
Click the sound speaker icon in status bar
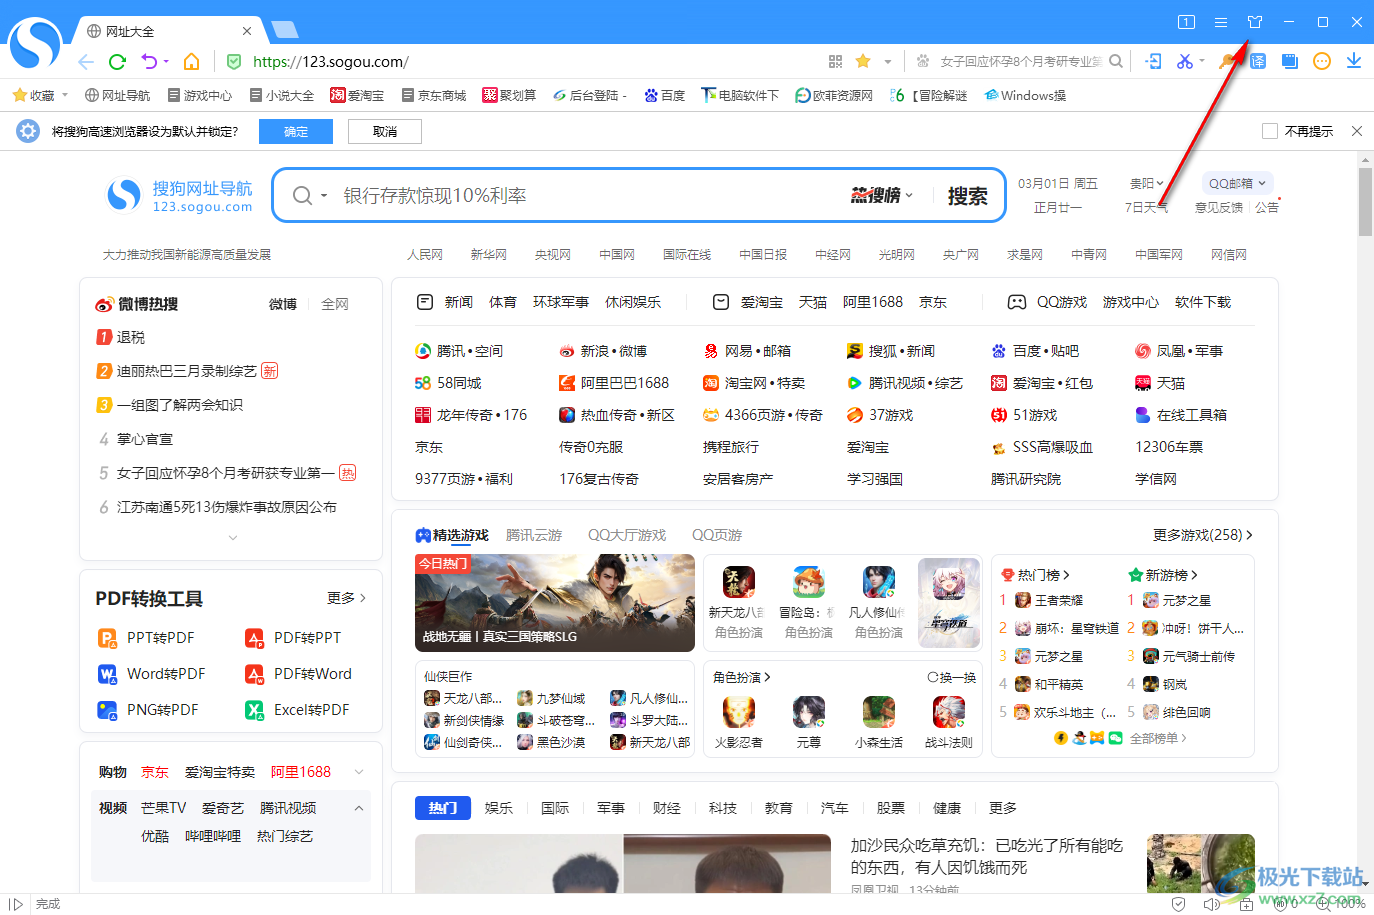coord(1211,904)
